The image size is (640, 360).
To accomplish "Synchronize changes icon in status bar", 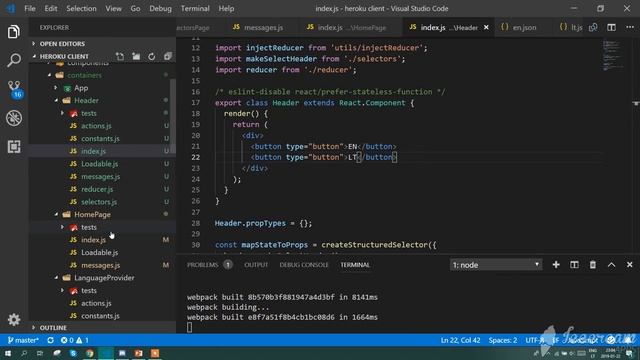I will (x=50, y=340).
